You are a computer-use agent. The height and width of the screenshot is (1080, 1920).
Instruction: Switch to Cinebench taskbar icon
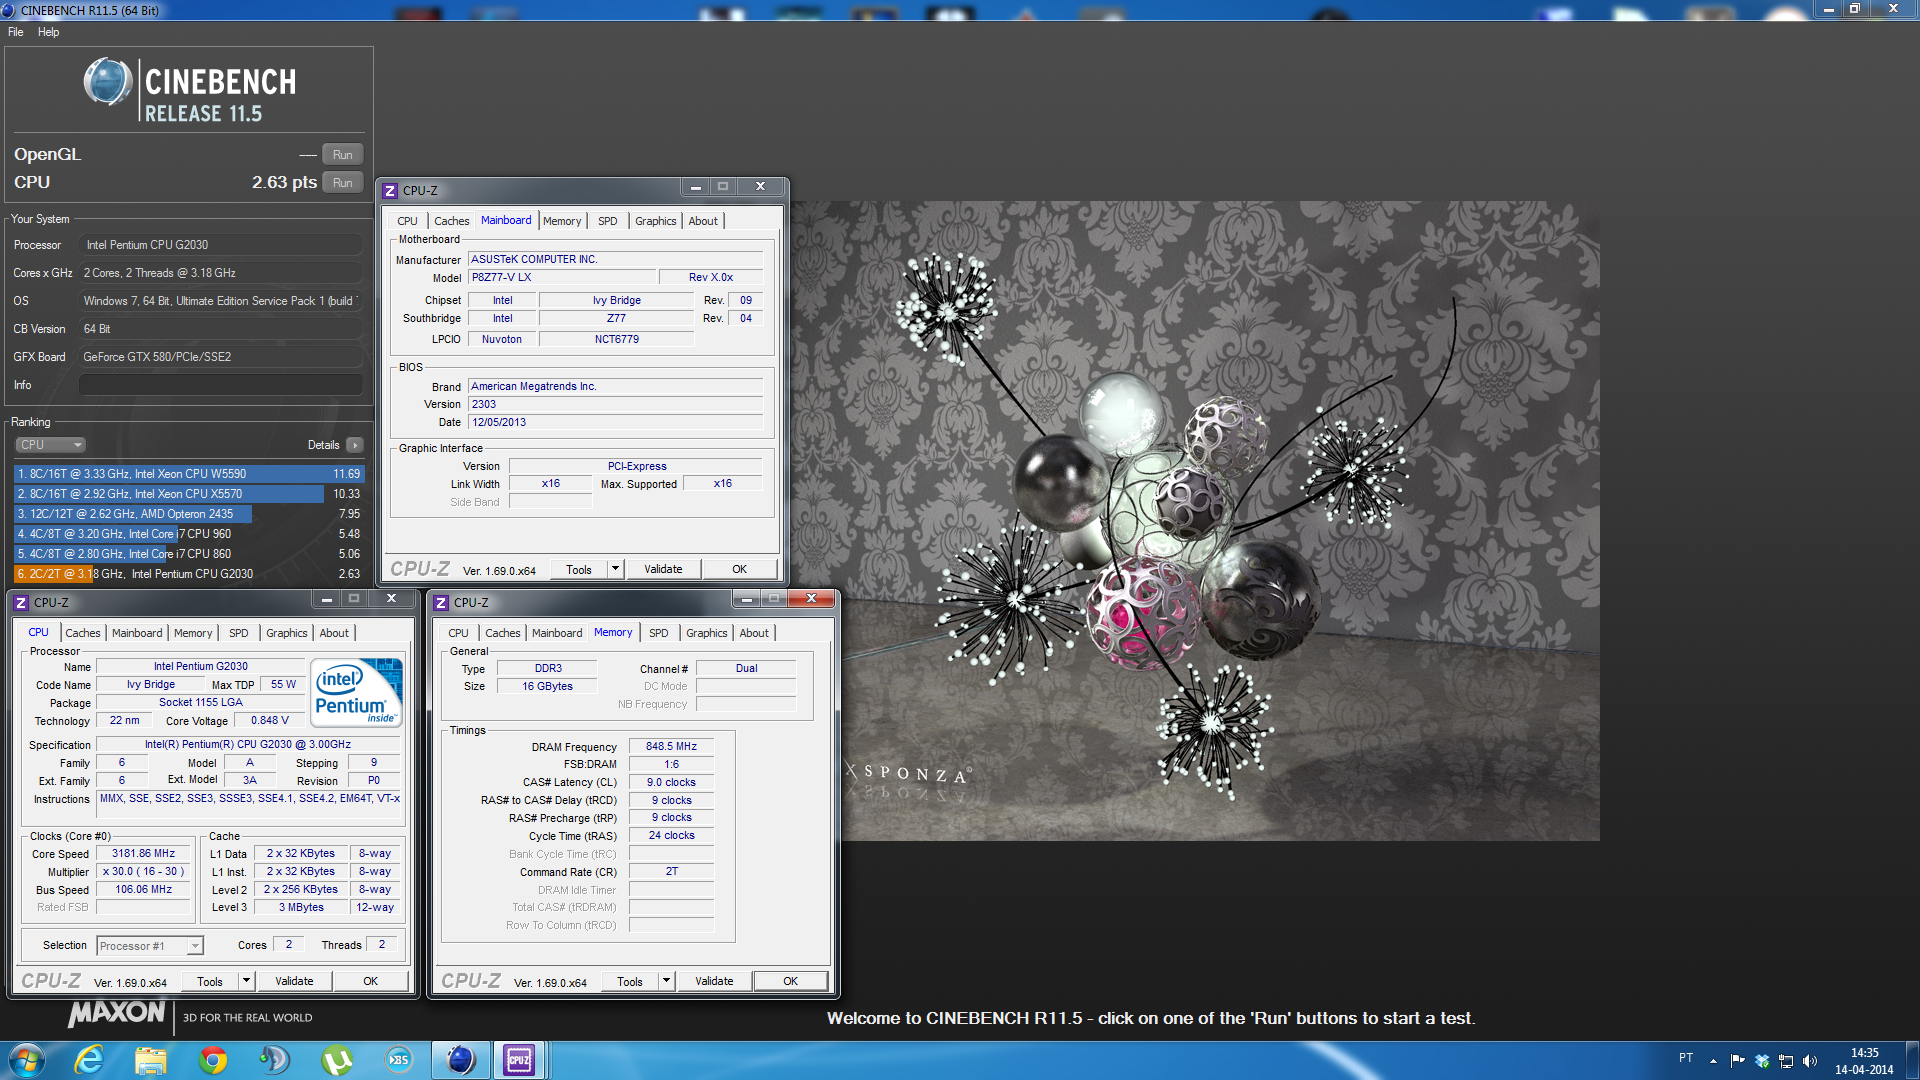(460, 1060)
